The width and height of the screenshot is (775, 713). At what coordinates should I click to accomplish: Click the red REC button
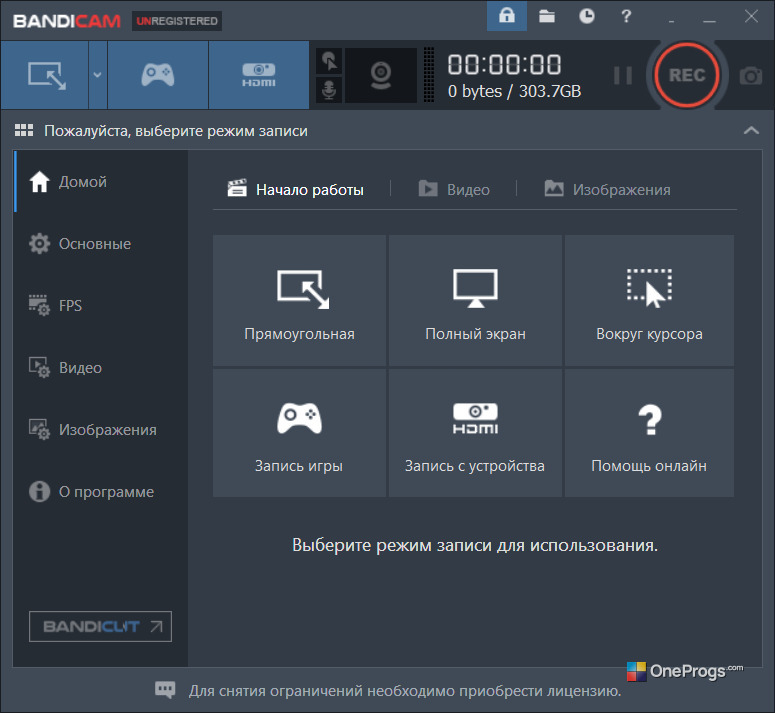687,75
